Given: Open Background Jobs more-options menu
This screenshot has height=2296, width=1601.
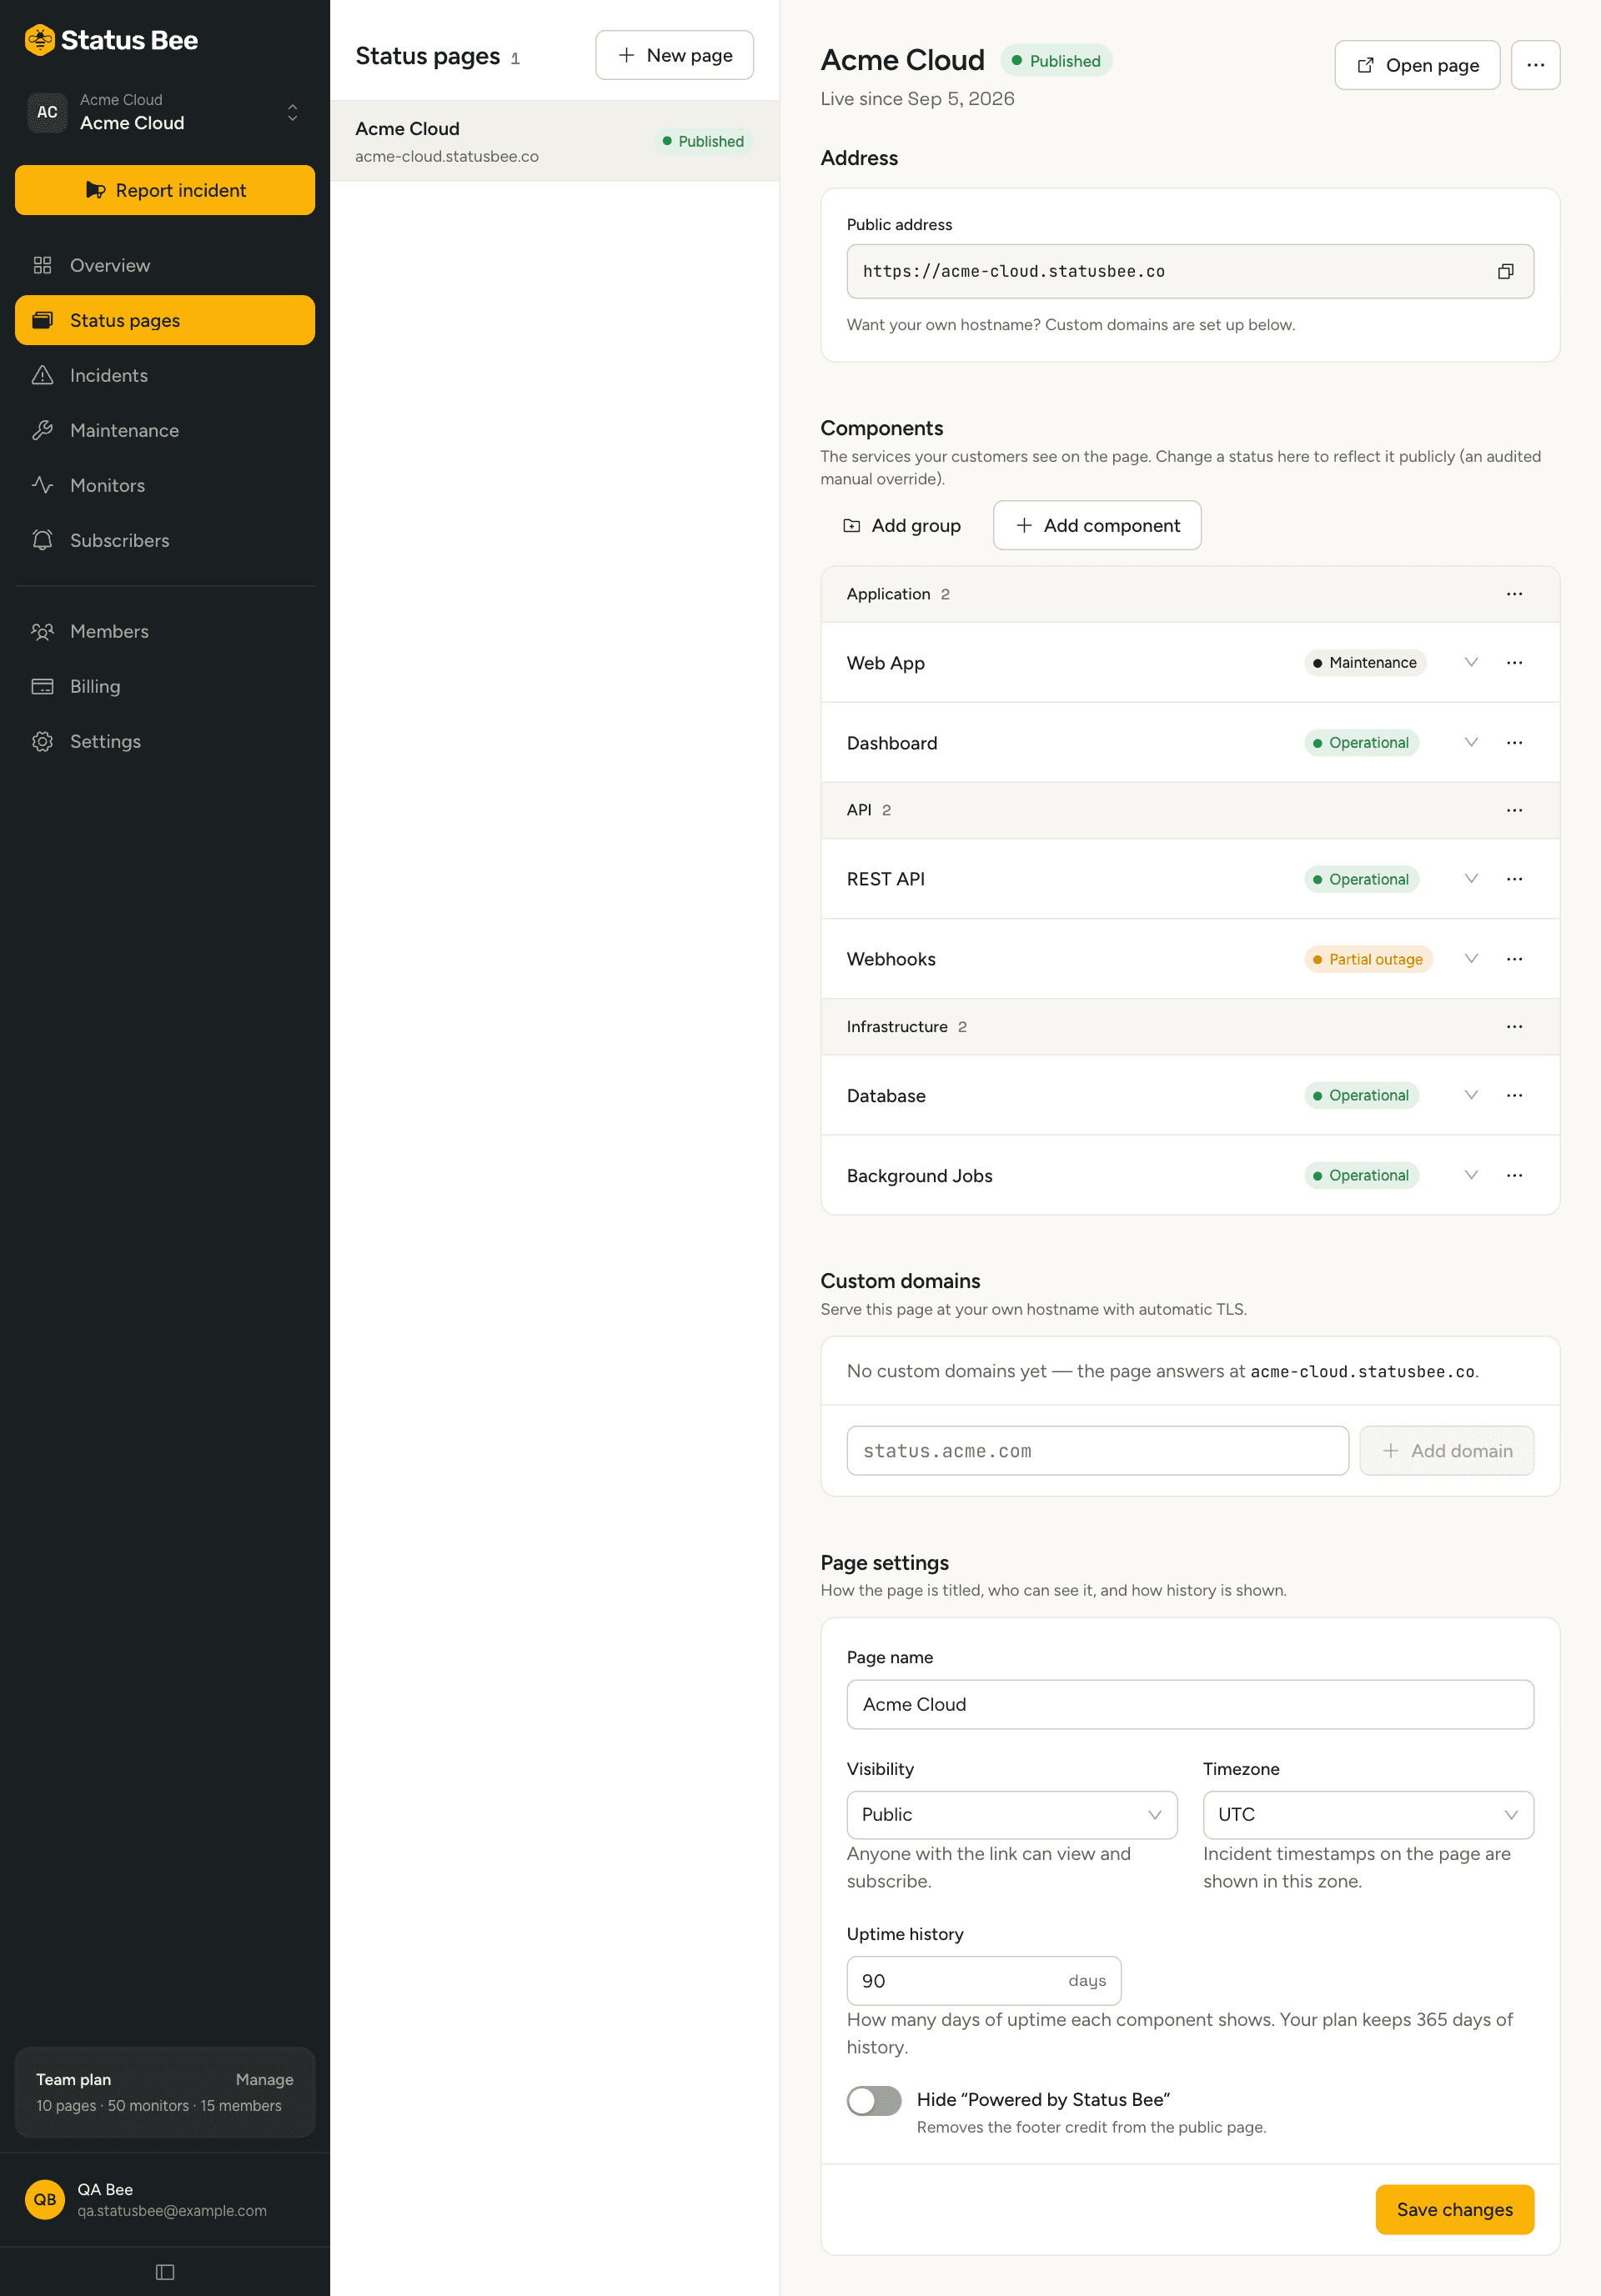Looking at the screenshot, I should coord(1514,1175).
